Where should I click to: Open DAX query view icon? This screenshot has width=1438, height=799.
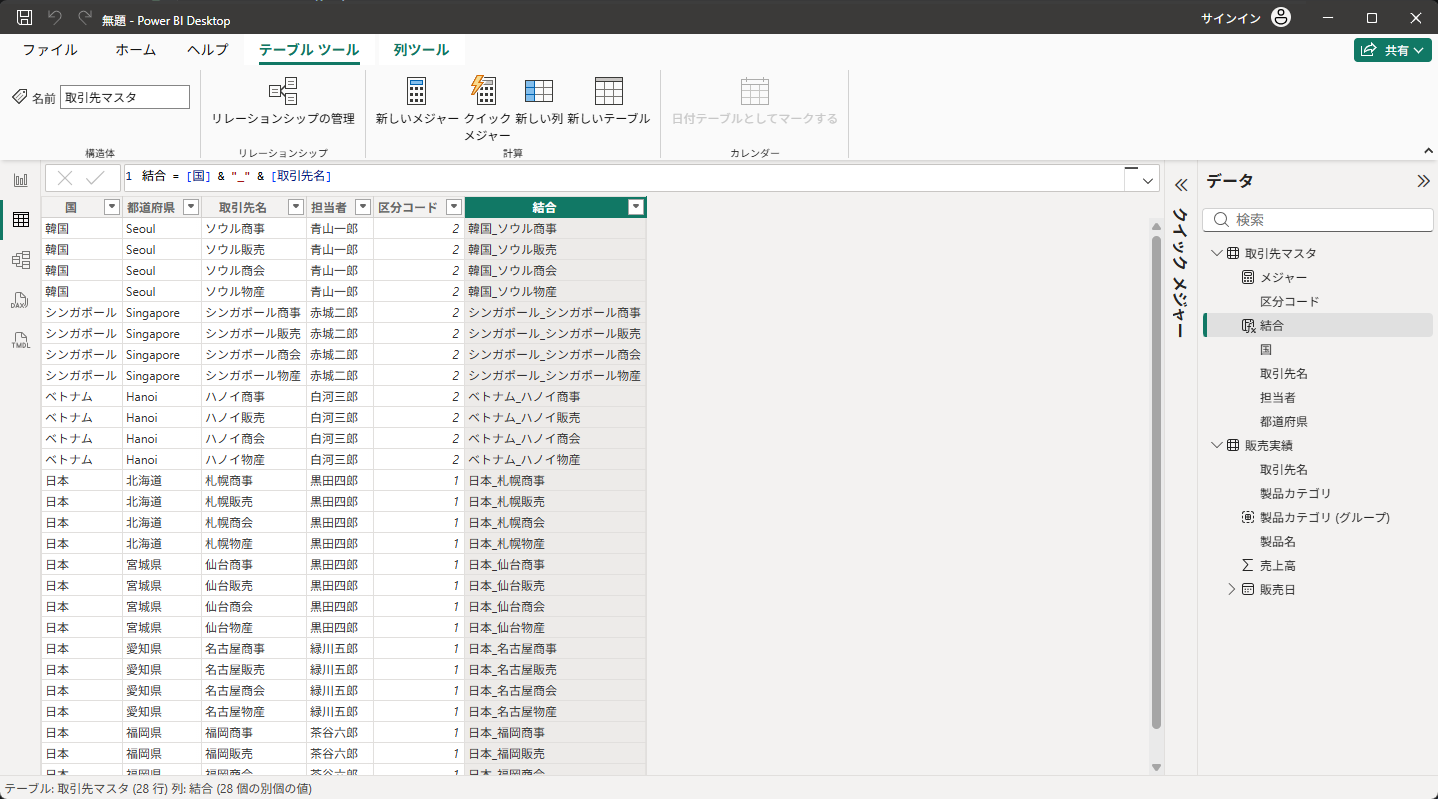click(x=20, y=300)
